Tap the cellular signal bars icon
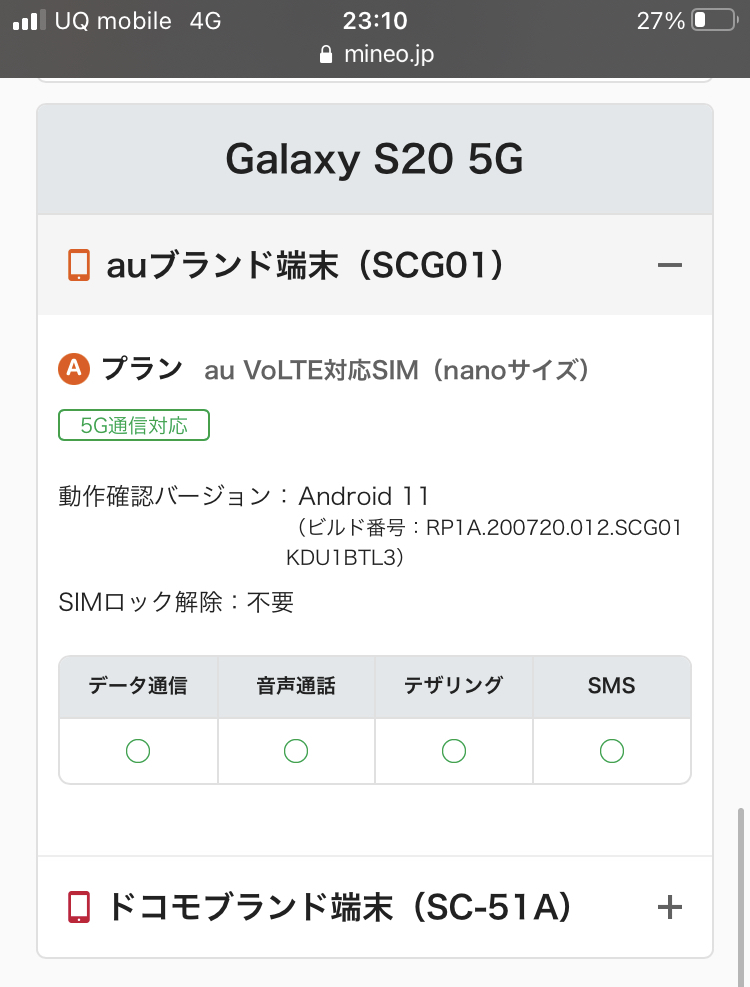The image size is (750, 987). tap(29, 20)
